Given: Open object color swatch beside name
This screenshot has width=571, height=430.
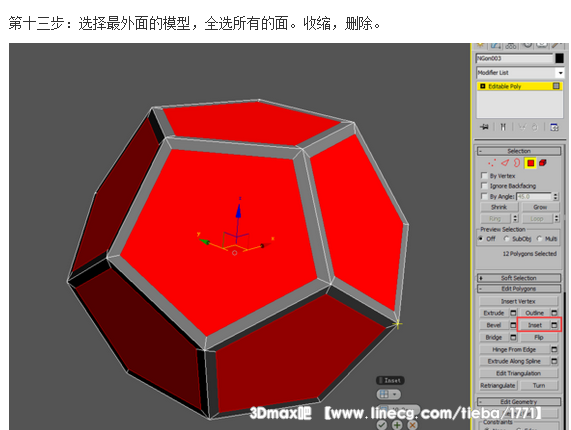Looking at the screenshot, I should (x=559, y=58).
